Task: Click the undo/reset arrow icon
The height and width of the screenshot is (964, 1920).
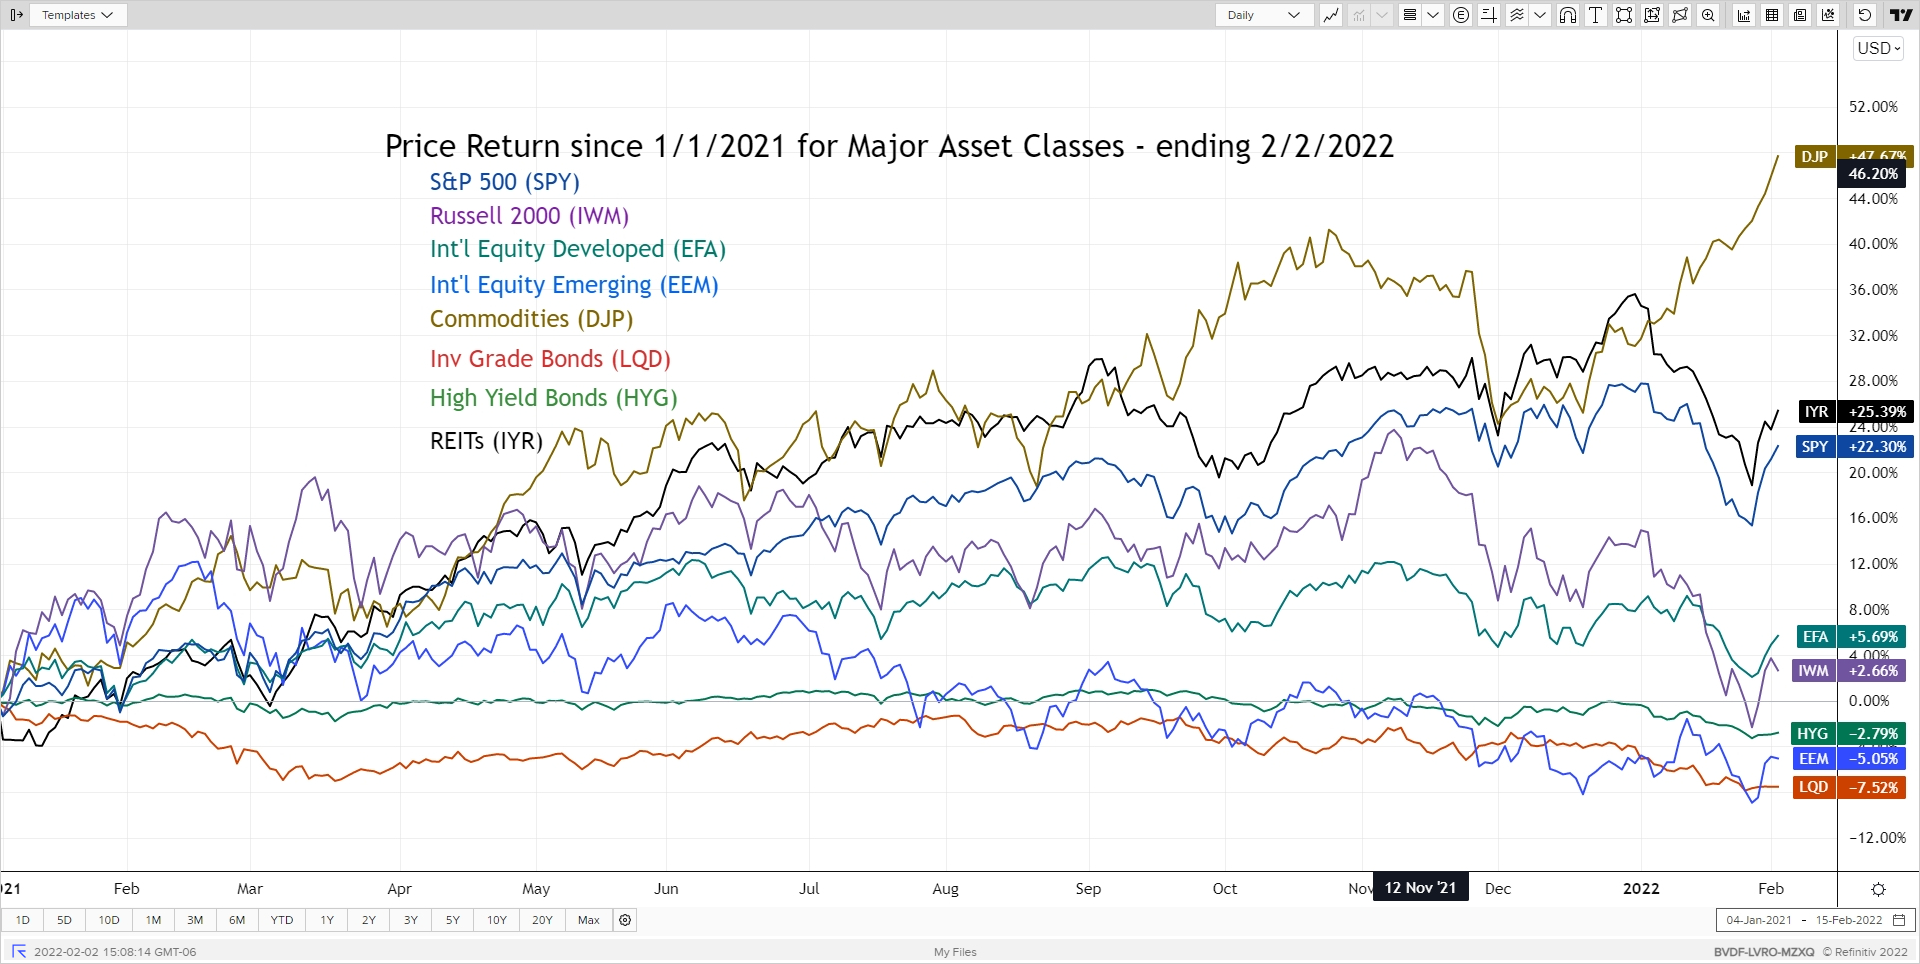Action: (1864, 15)
